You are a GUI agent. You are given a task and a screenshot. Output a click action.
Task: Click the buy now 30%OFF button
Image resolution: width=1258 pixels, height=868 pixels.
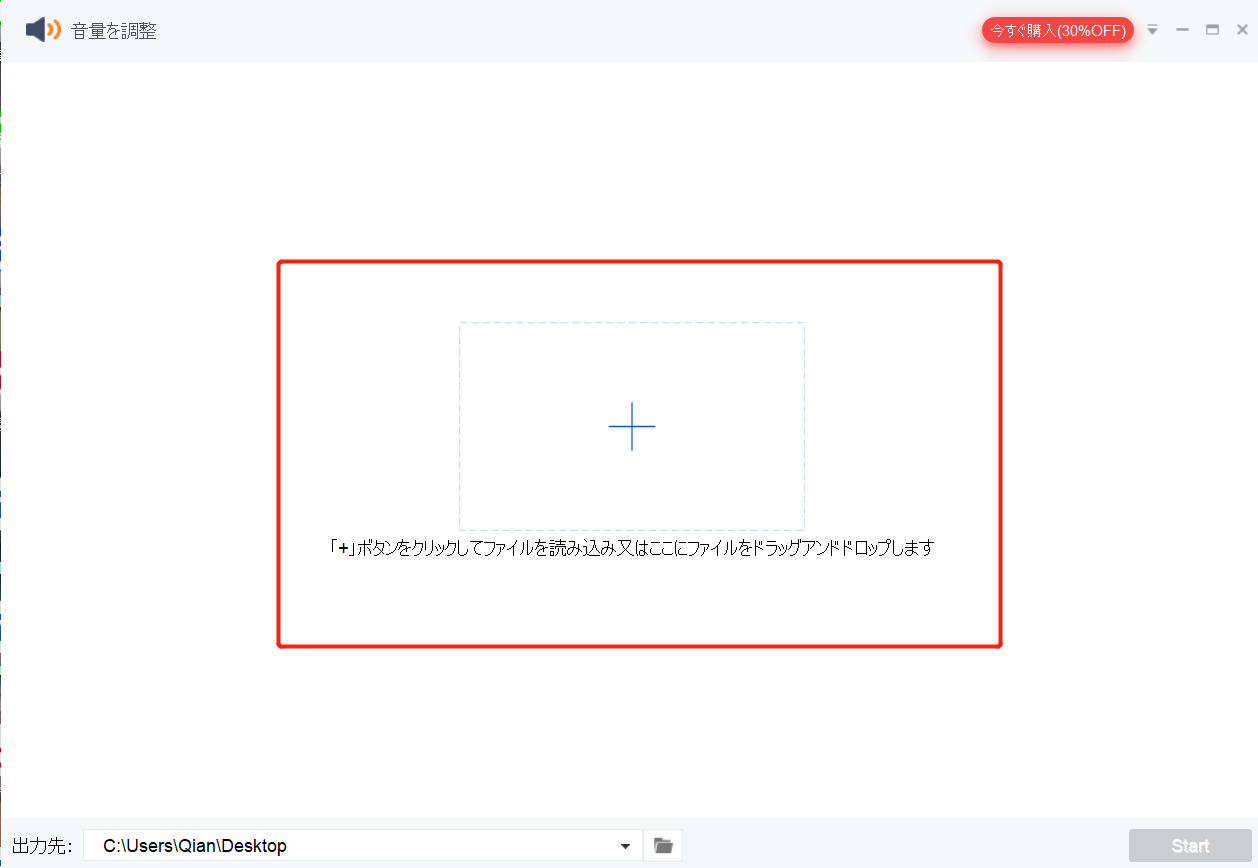click(x=1059, y=31)
